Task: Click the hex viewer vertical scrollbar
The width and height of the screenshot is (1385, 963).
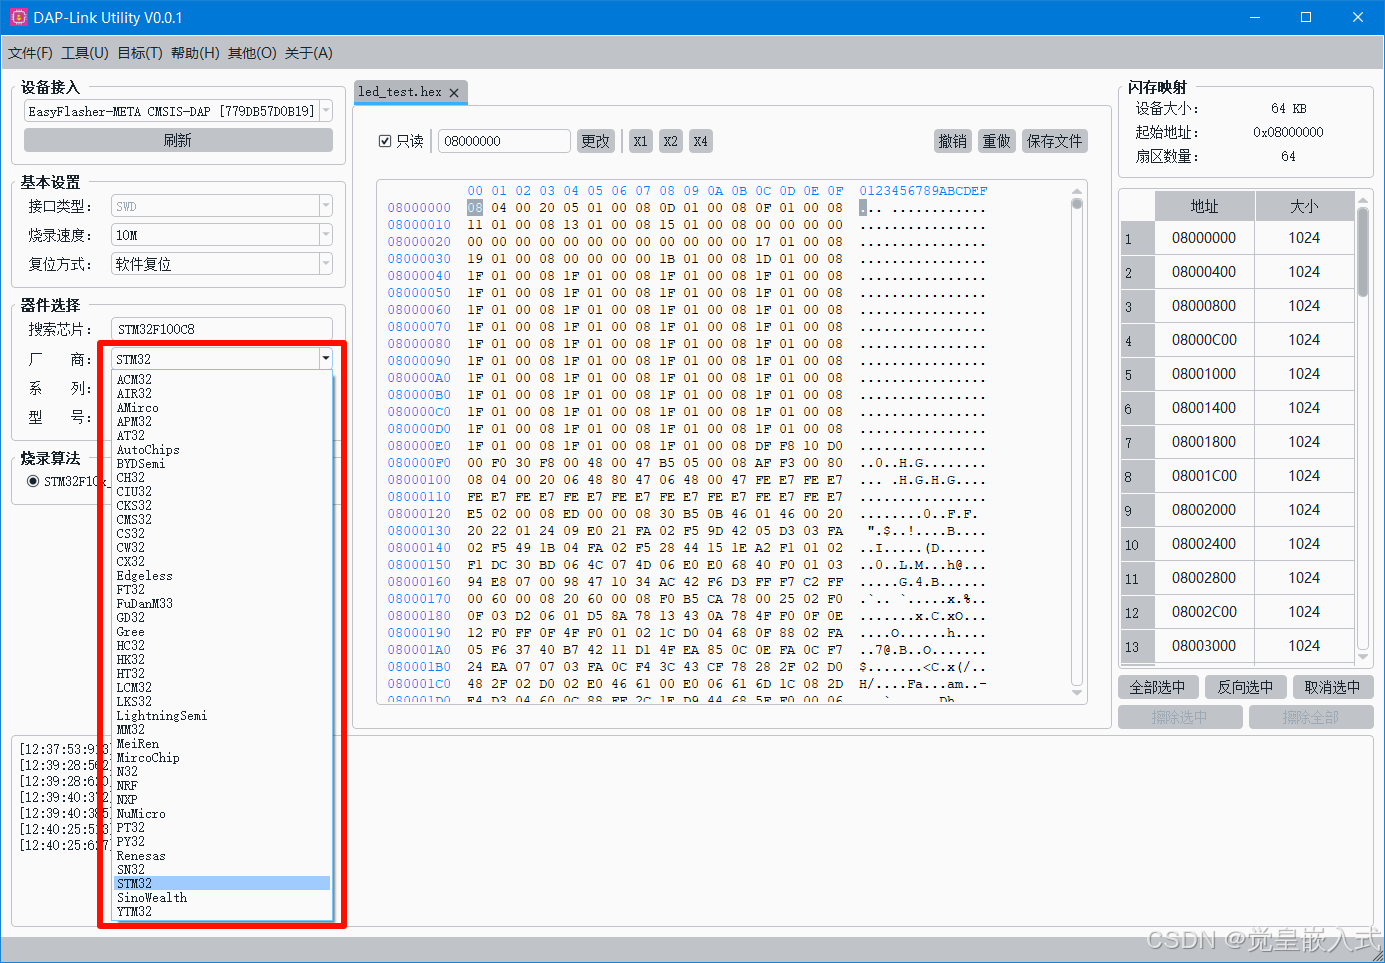Action: coord(1077,440)
